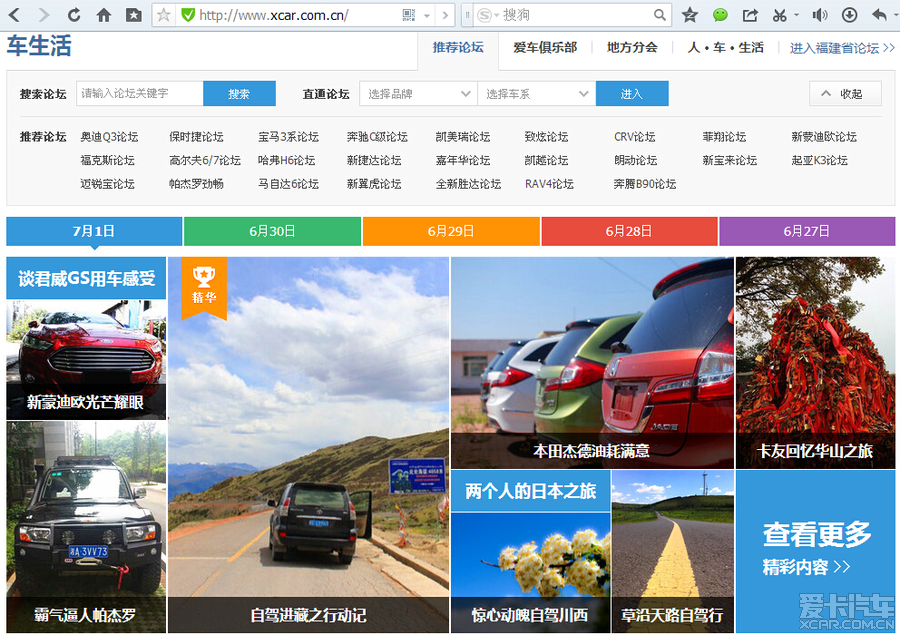Click the undo closed page arrow icon
The width and height of the screenshot is (900, 635).
[879, 15]
